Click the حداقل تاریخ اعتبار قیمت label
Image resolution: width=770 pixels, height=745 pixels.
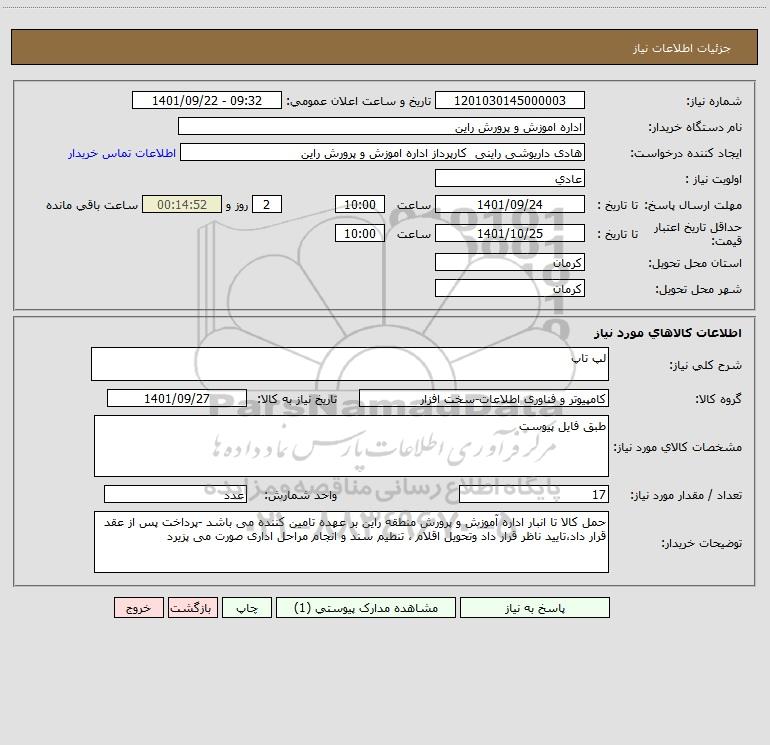(x=698, y=234)
